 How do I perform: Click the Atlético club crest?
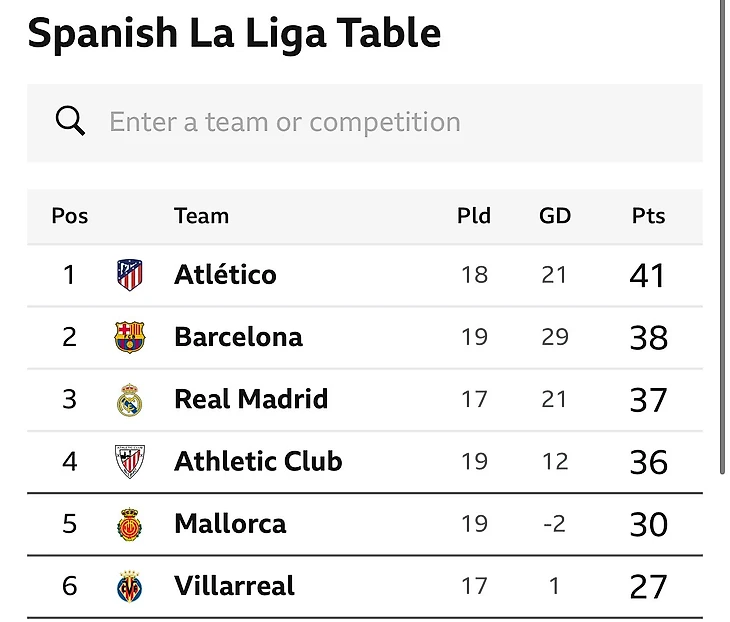130,275
